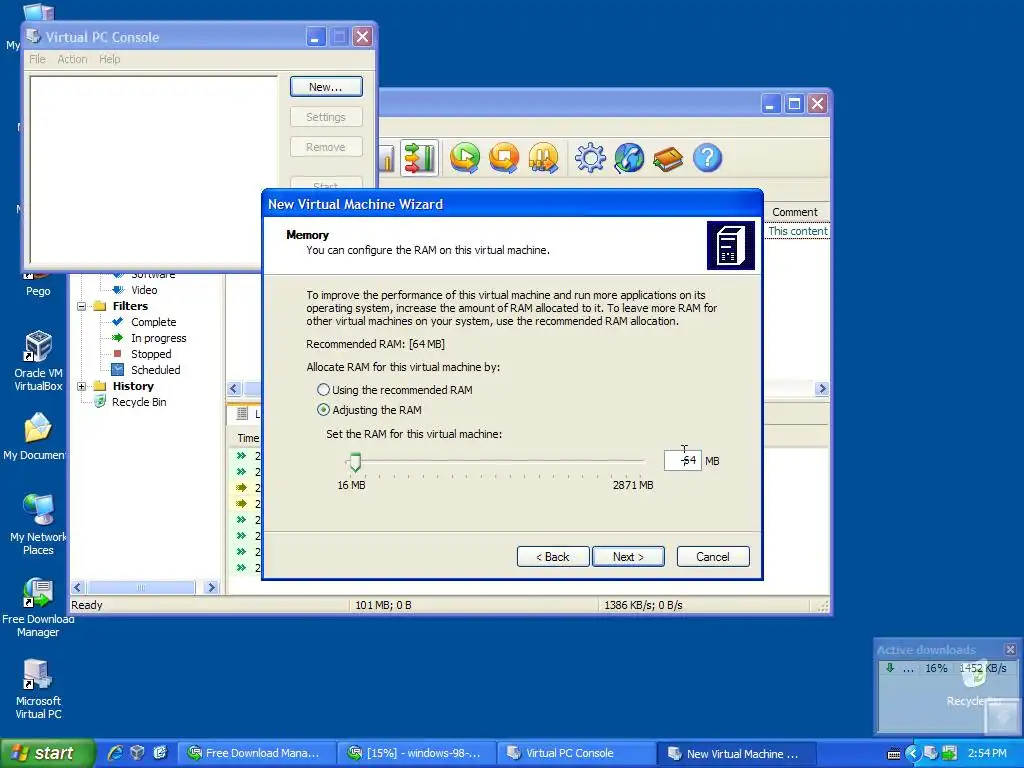The image size is (1024, 768).
Task: Click the third quick launch icon
Action: tap(160, 753)
